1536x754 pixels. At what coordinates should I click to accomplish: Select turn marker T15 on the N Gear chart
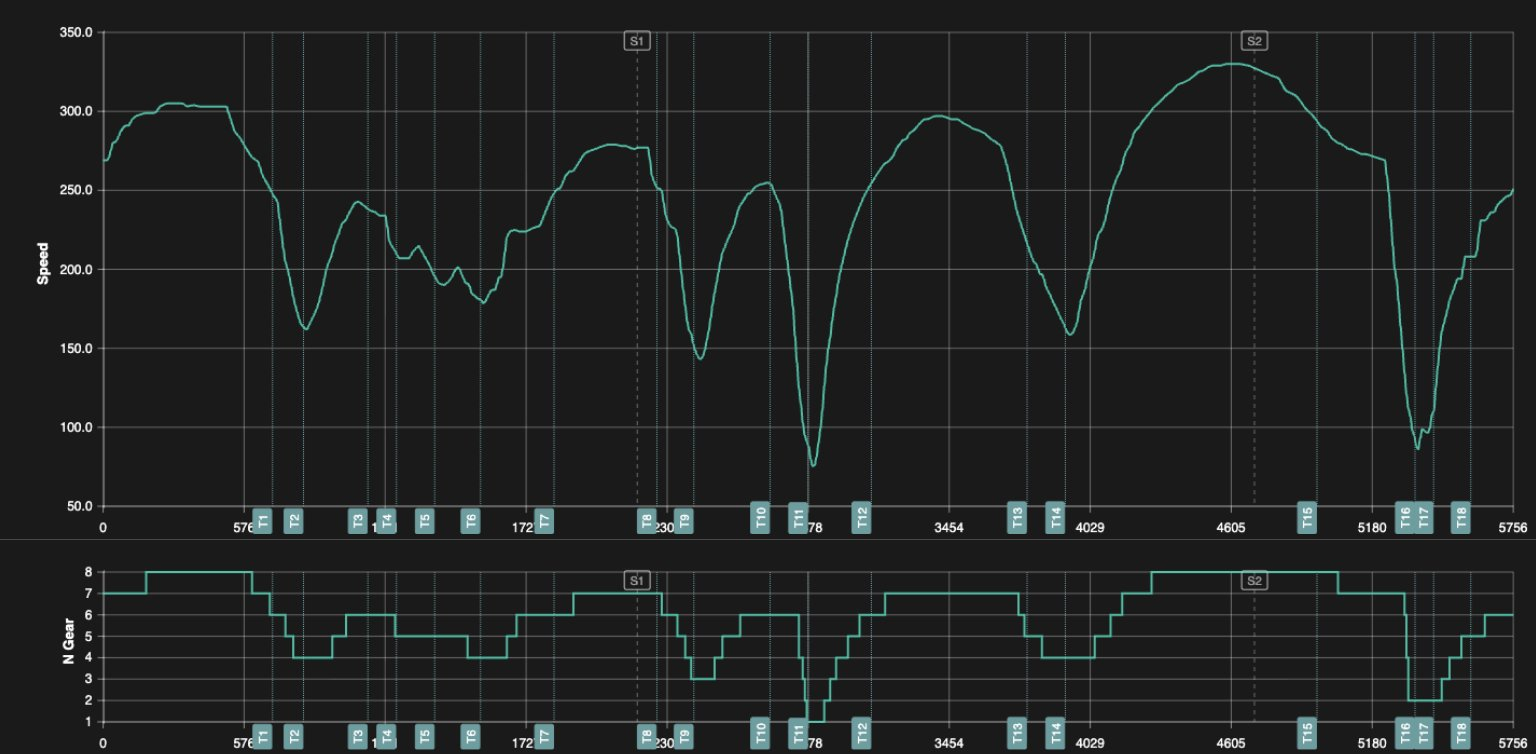click(x=1306, y=734)
